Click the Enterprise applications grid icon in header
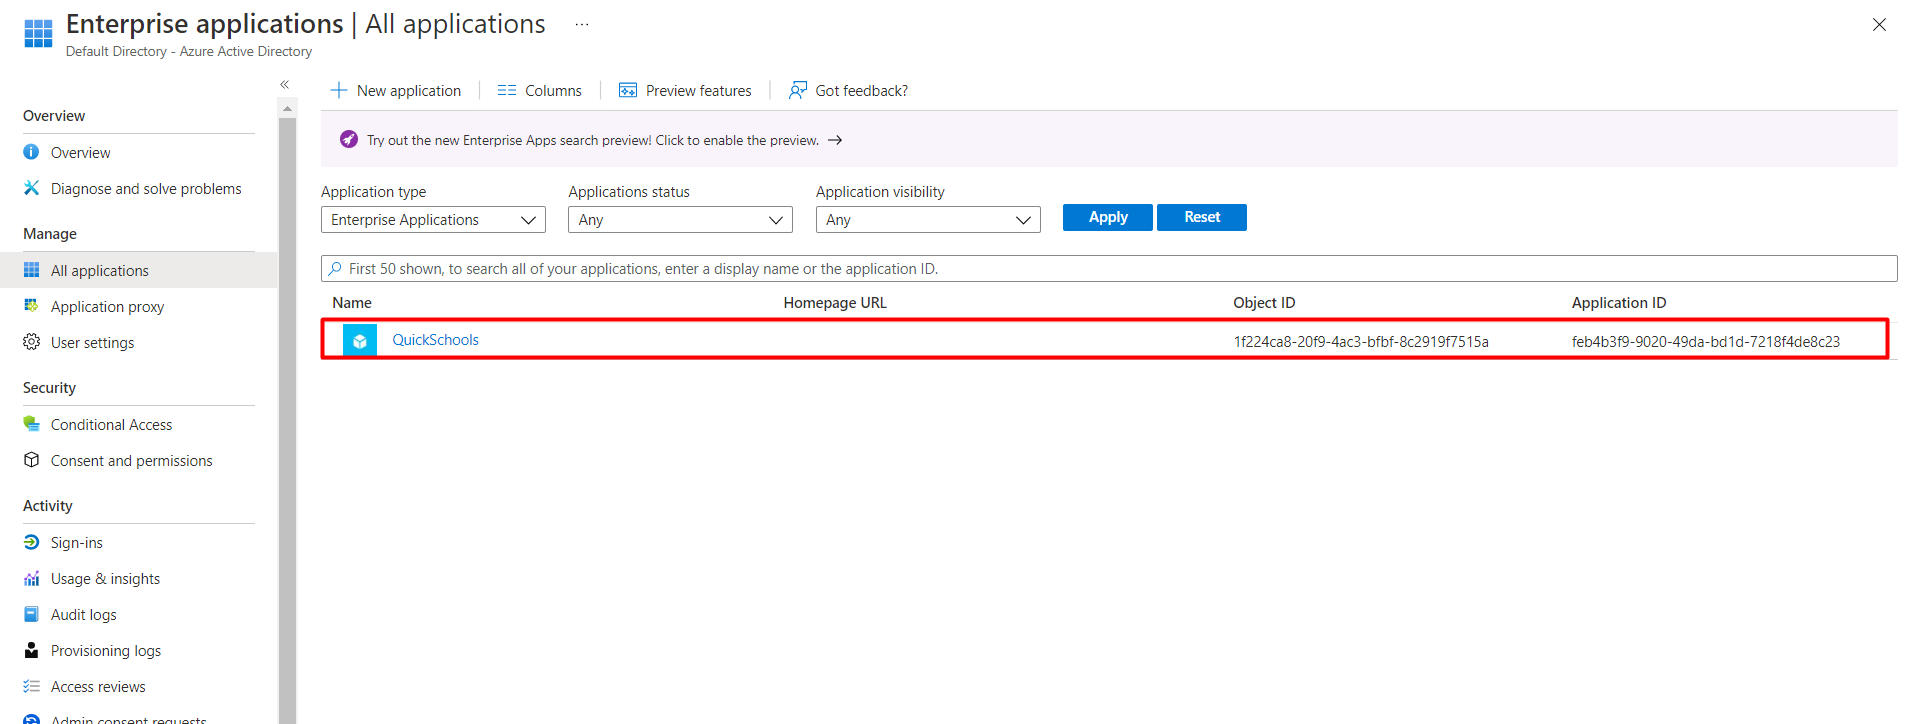 click(38, 33)
